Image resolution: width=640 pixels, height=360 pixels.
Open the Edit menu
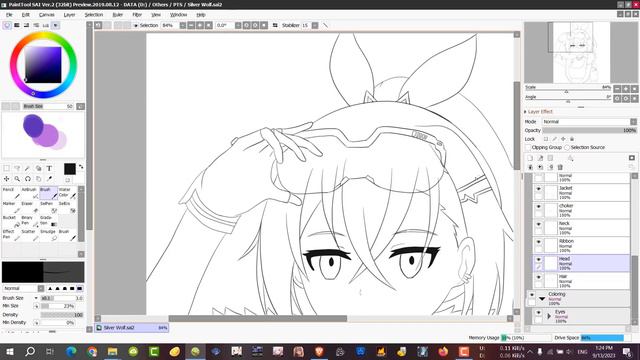(26, 15)
